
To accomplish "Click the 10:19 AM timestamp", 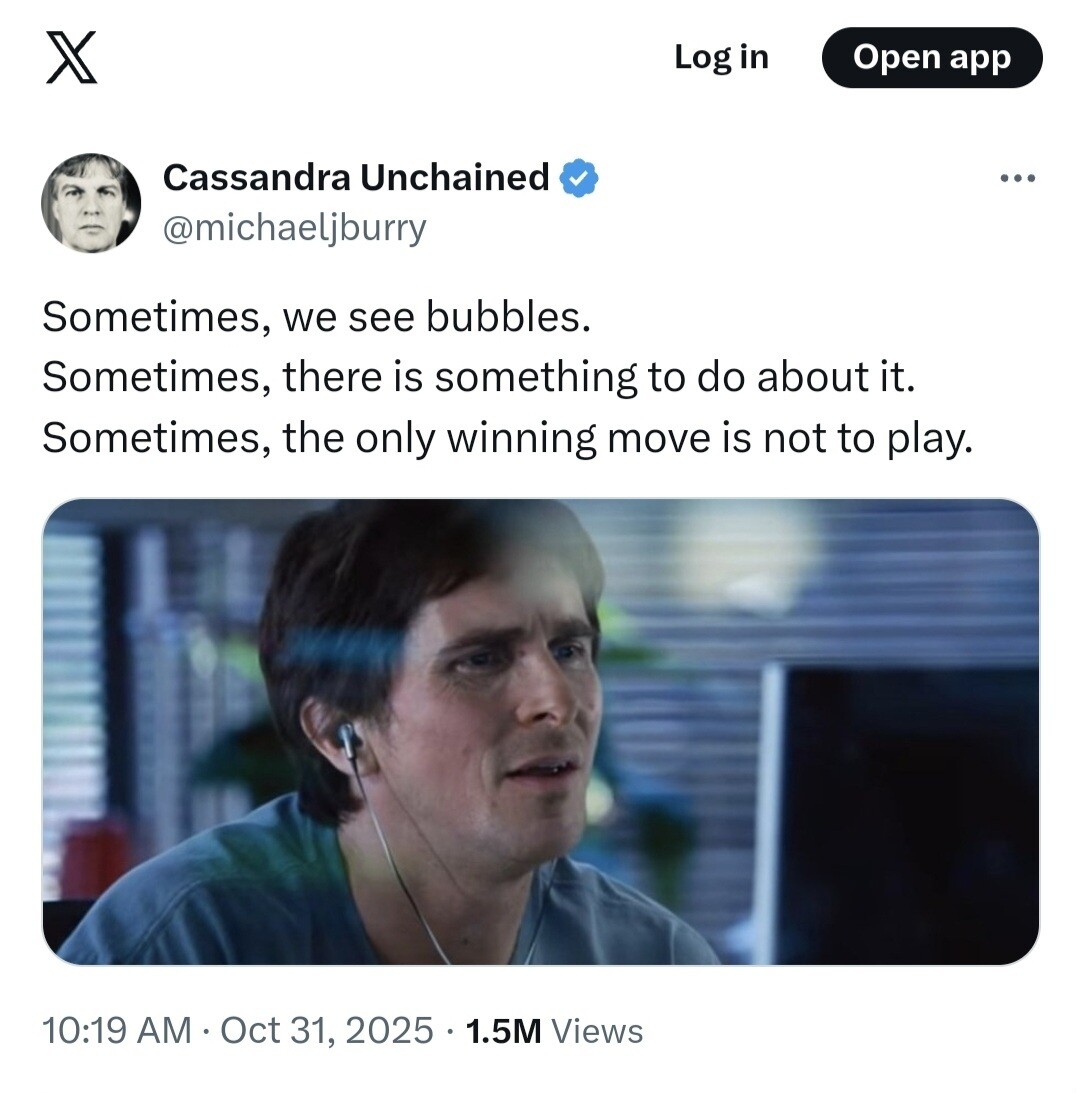I will 116,1030.
